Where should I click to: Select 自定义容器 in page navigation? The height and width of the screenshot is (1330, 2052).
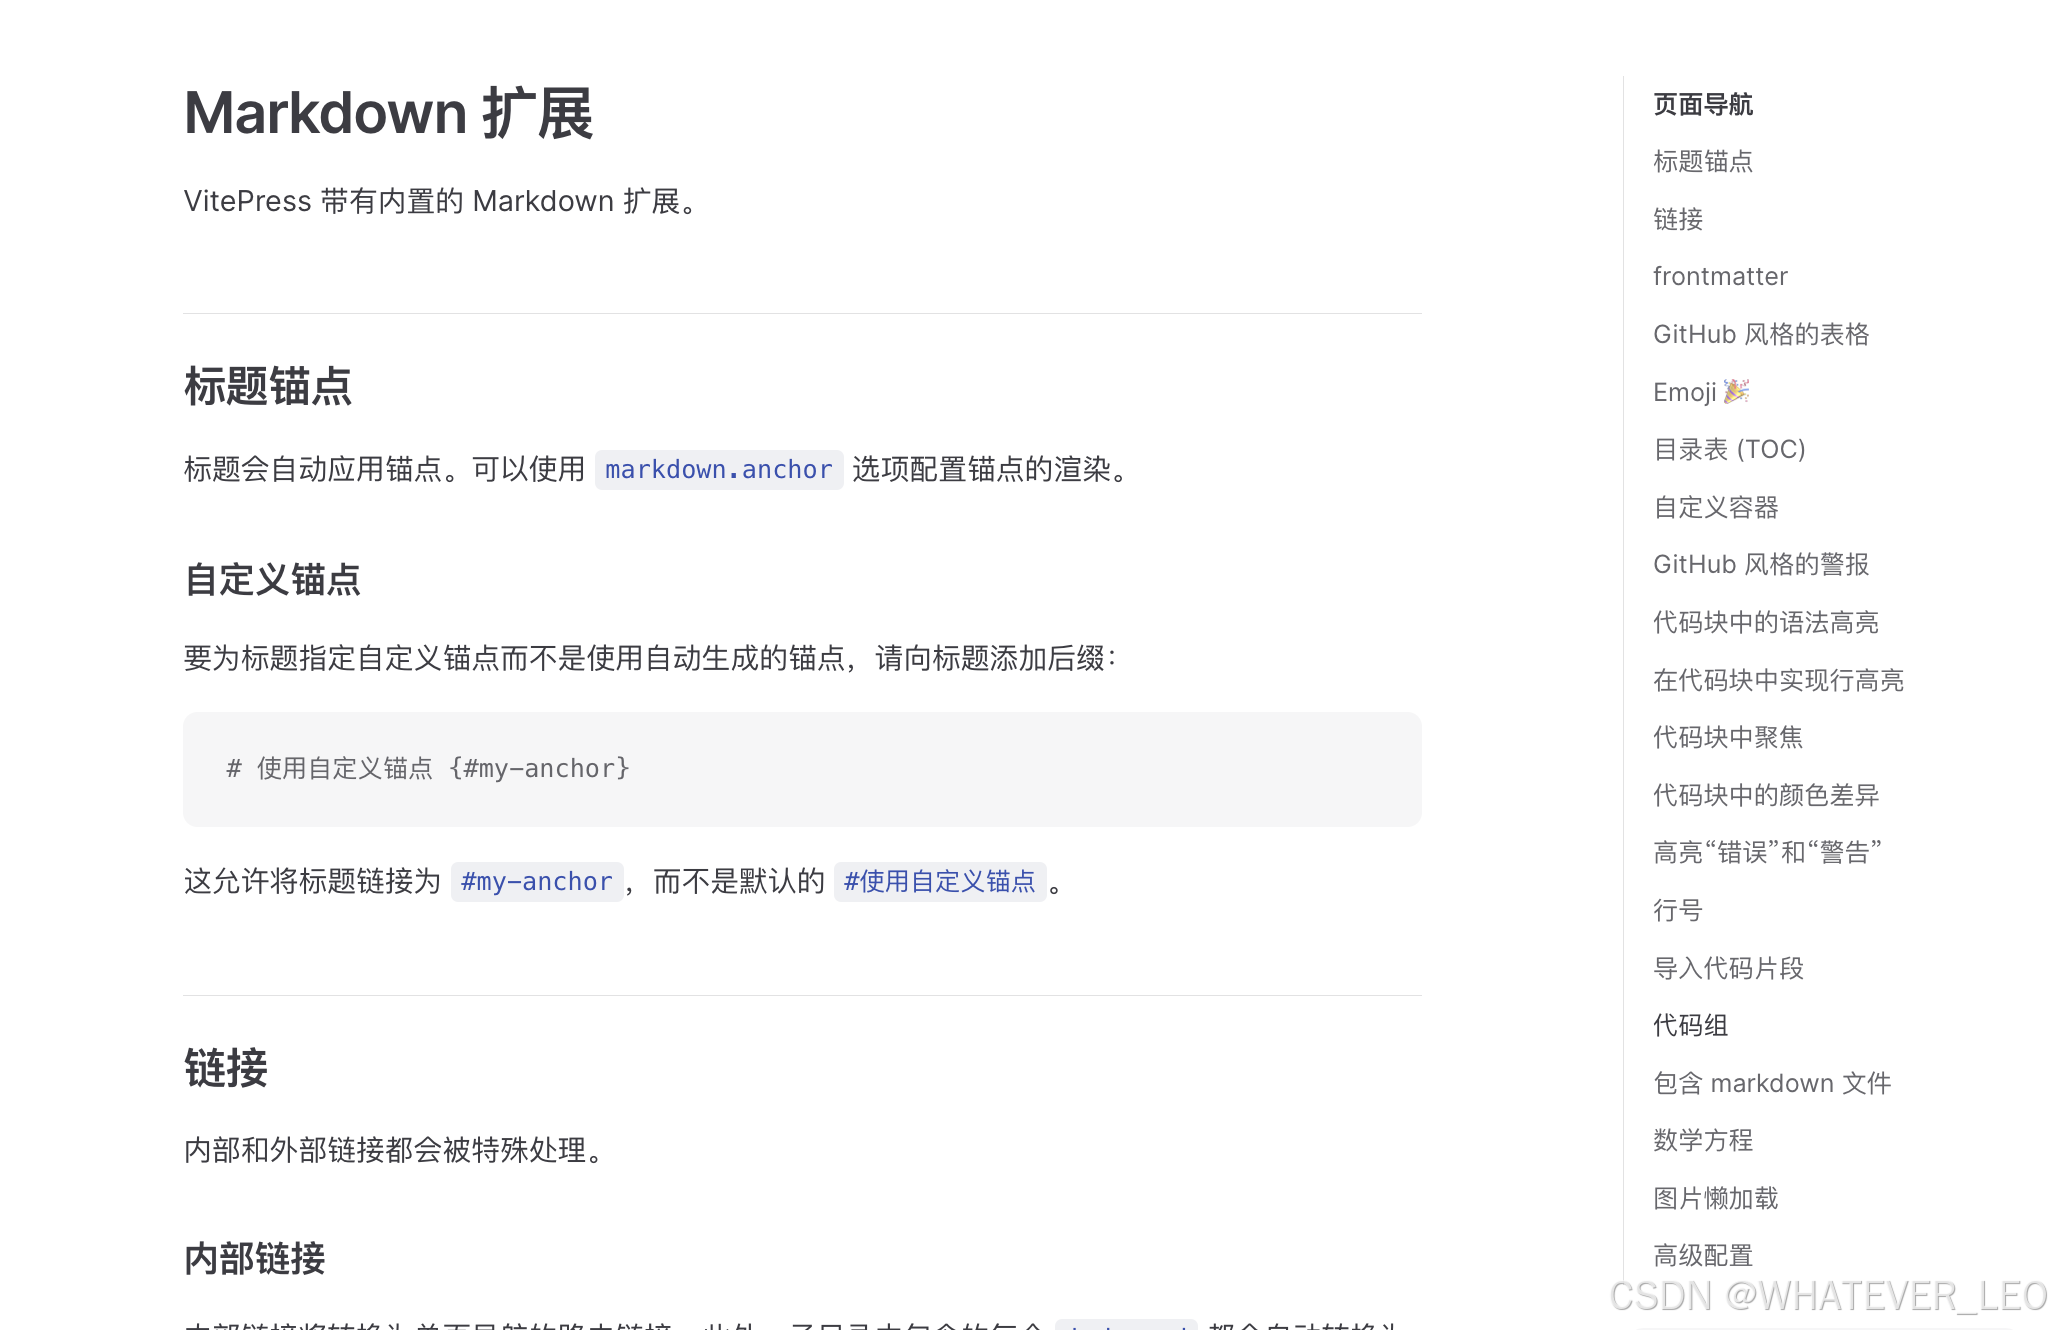[1715, 507]
